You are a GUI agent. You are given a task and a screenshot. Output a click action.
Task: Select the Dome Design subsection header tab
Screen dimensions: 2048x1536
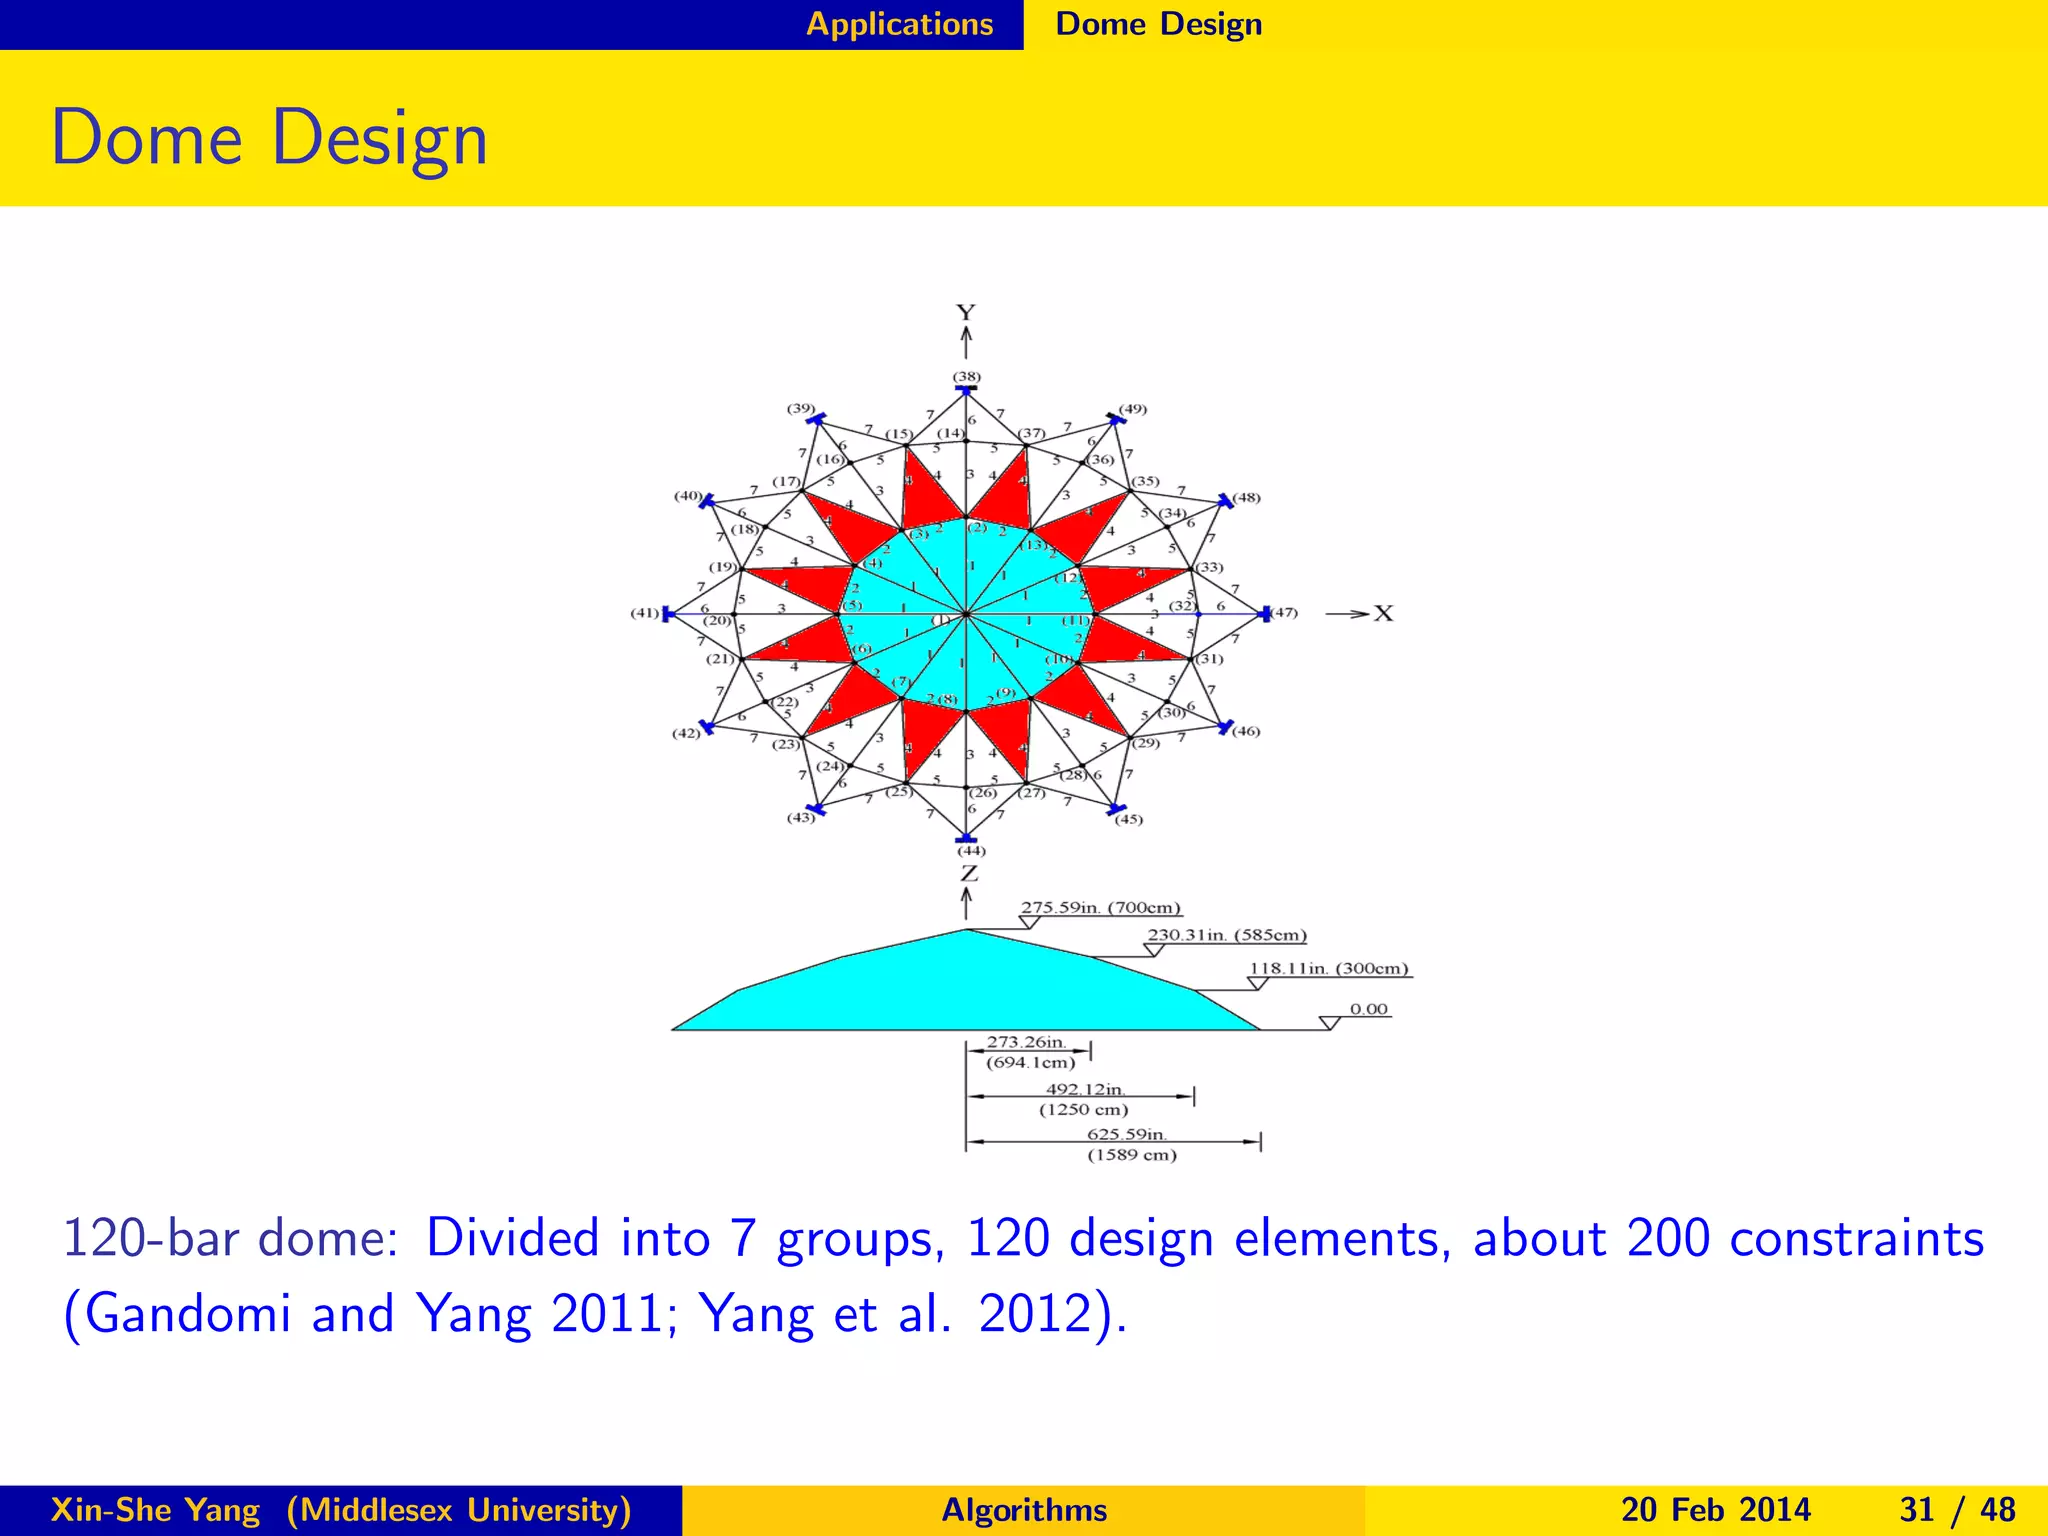point(1159,24)
